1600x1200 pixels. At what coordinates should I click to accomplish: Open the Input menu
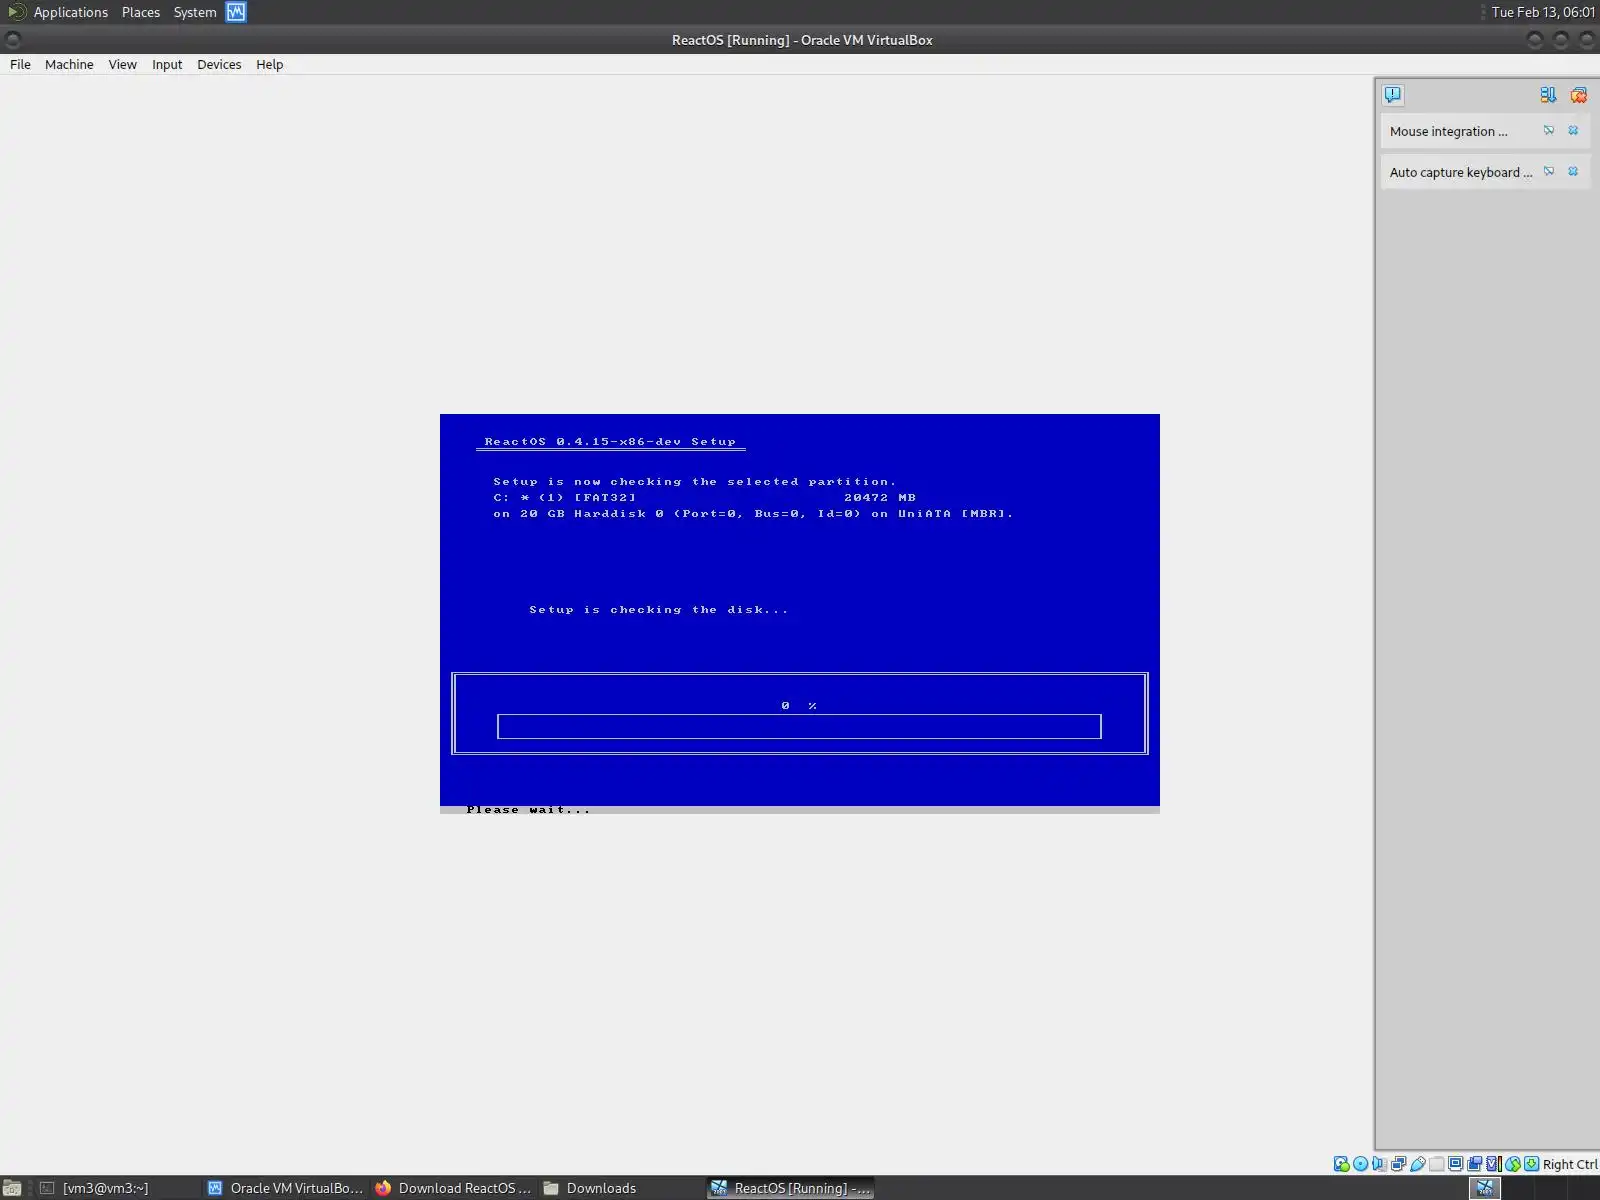167,64
